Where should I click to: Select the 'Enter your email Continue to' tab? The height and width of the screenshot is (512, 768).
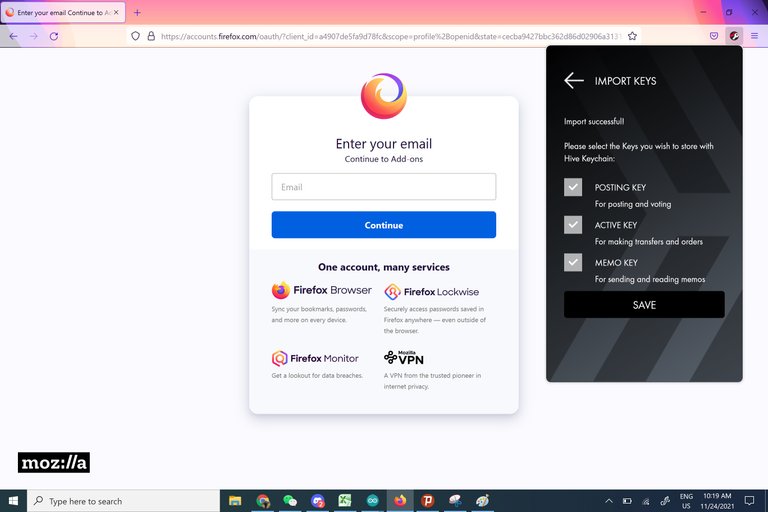click(x=63, y=13)
